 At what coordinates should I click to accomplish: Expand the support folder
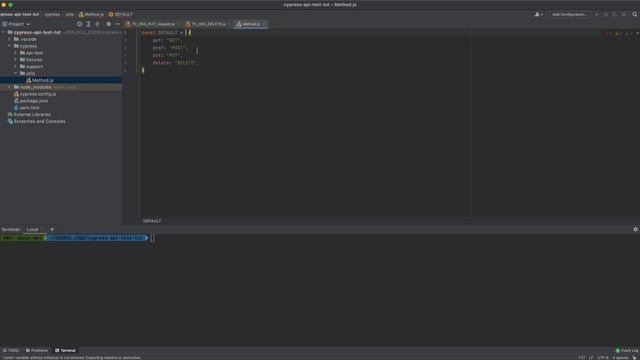pyautogui.click(x=16, y=67)
